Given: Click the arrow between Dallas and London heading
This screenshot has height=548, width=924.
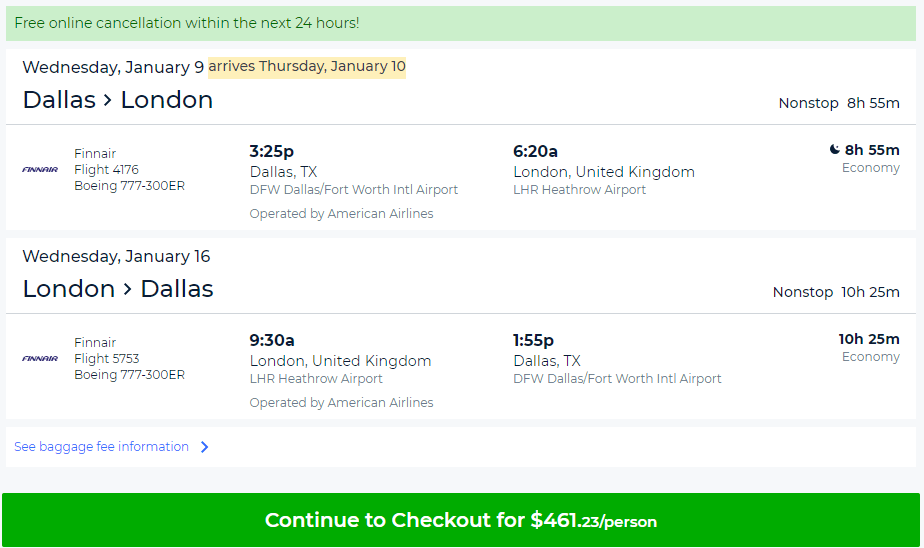Looking at the screenshot, I should pyautogui.click(x=108, y=101).
